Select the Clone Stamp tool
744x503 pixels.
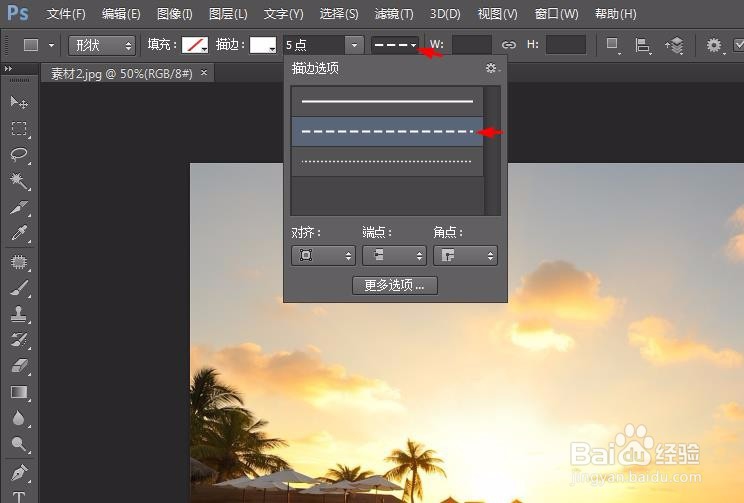tap(19, 314)
